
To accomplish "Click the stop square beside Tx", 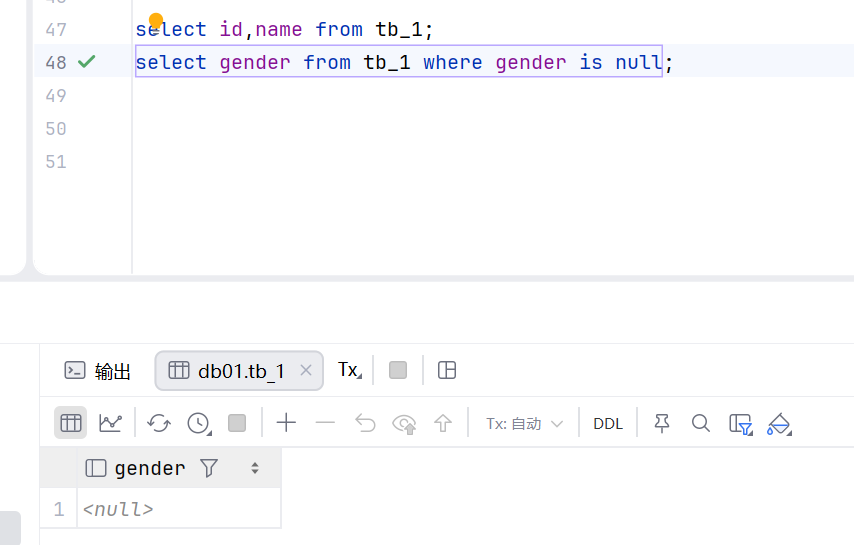I will point(398,370).
